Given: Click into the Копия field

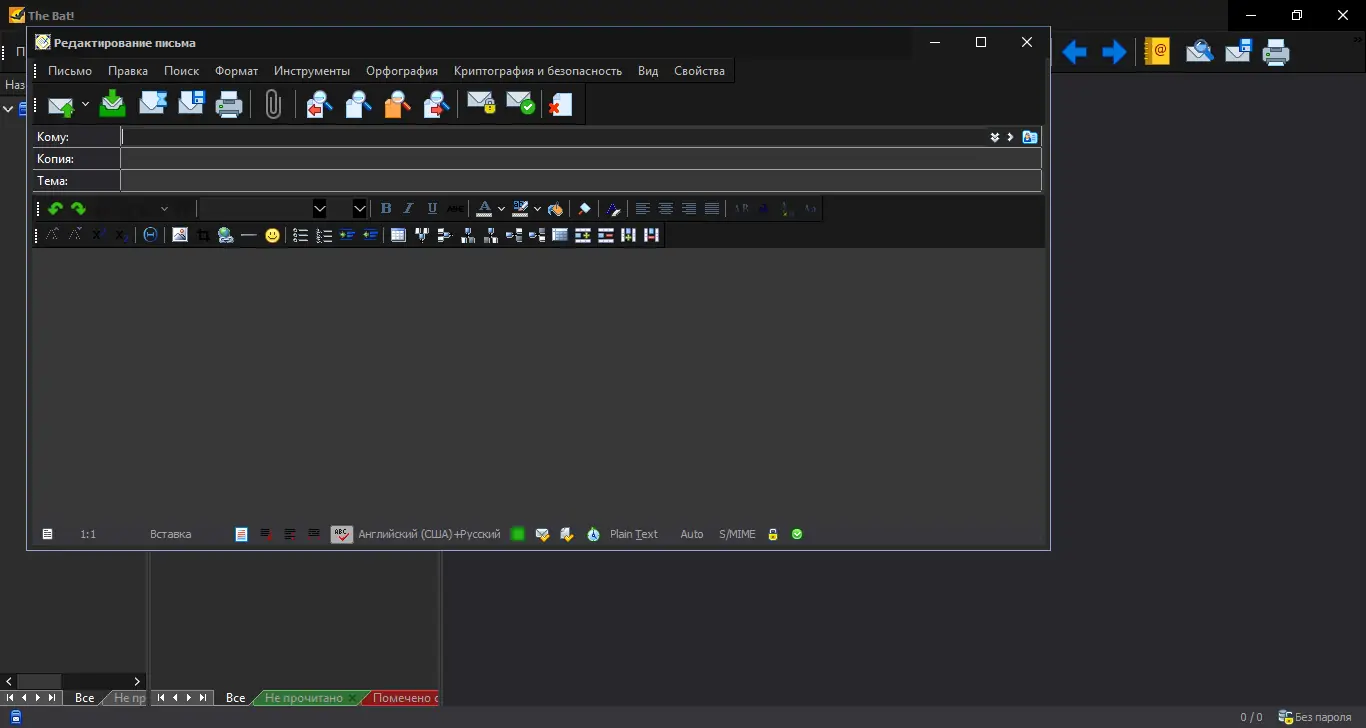Looking at the screenshot, I should (581, 159).
